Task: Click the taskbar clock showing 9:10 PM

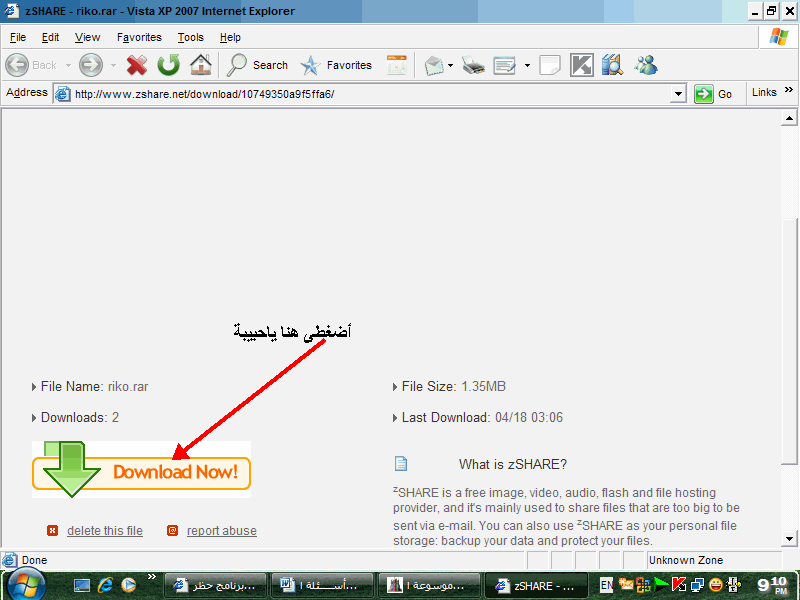Action: pyautogui.click(x=772, y=585)
